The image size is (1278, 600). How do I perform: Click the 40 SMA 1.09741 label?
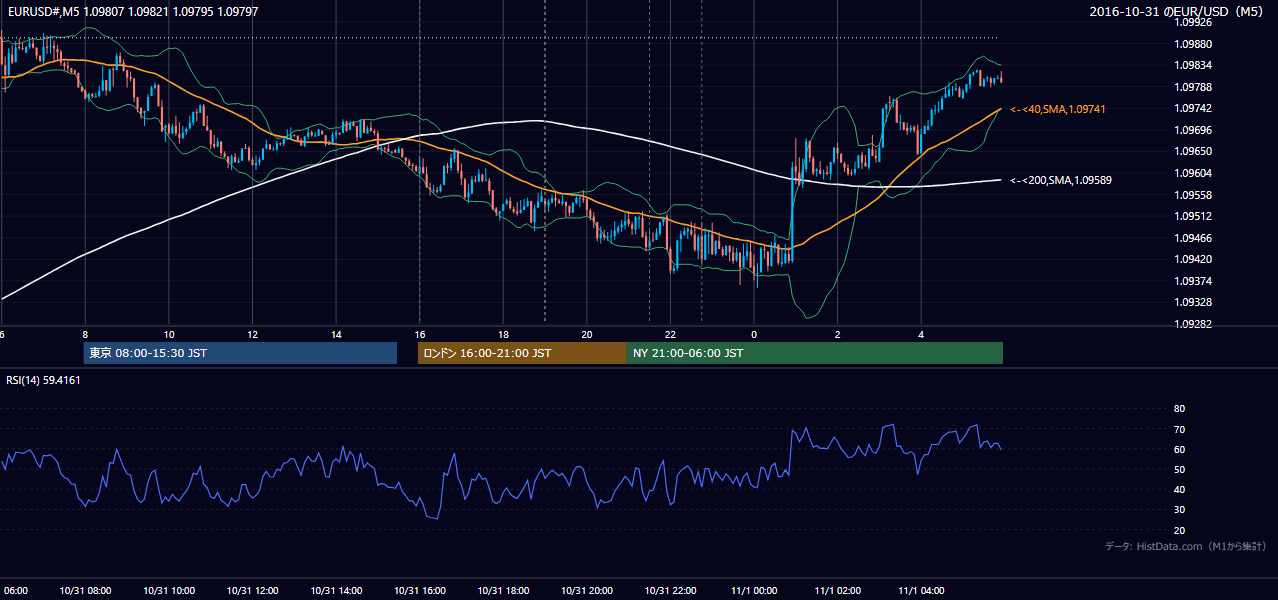point(1058,108)
